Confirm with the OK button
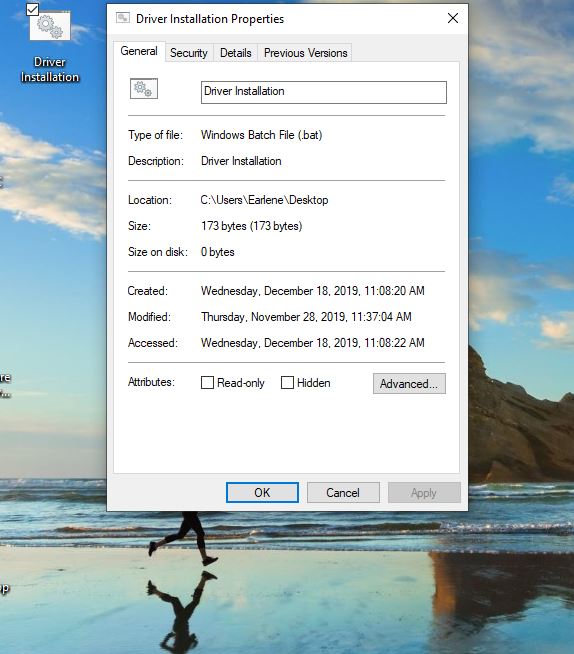 tap(262, 493)
